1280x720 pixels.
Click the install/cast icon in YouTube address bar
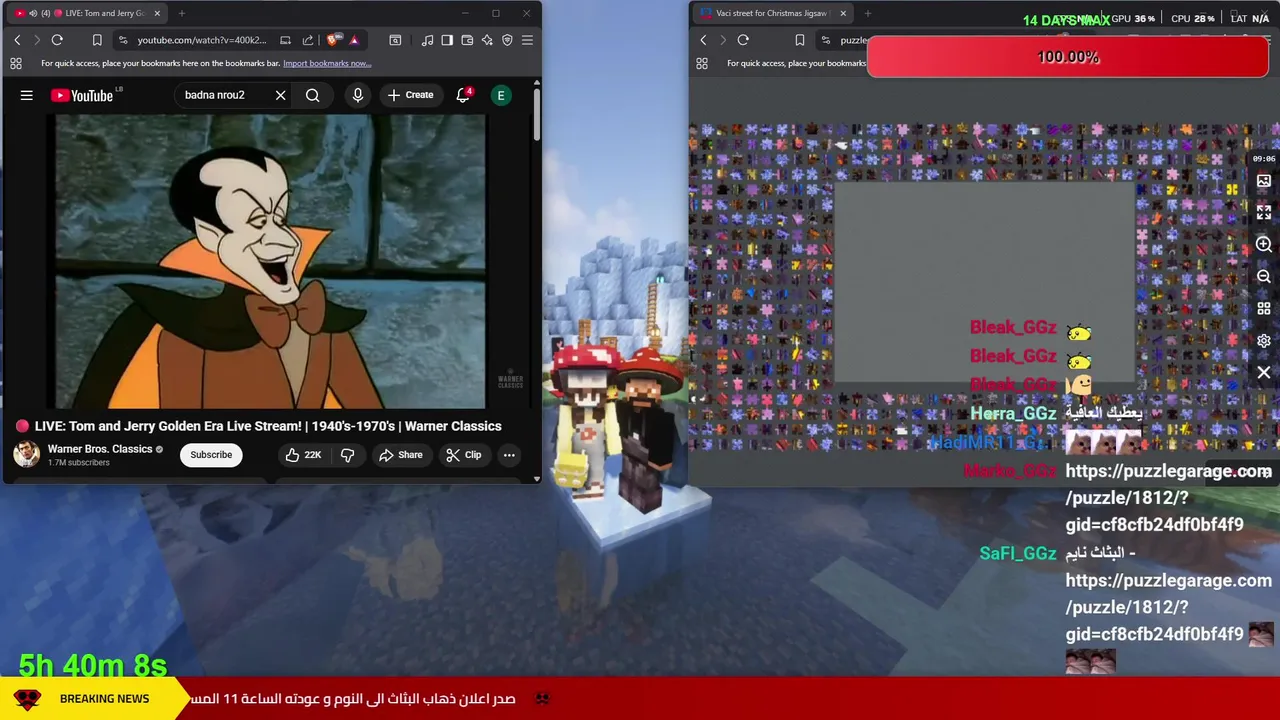[x=285, y=40]
